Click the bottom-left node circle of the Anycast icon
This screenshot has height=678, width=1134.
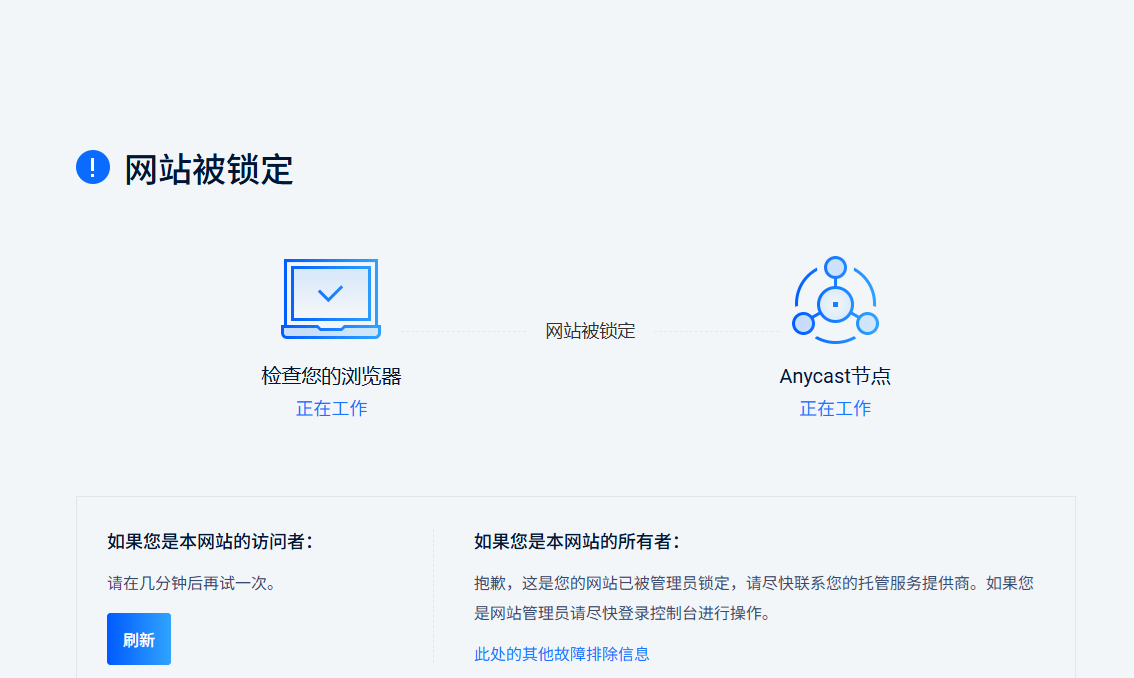(x=803, y=323)
